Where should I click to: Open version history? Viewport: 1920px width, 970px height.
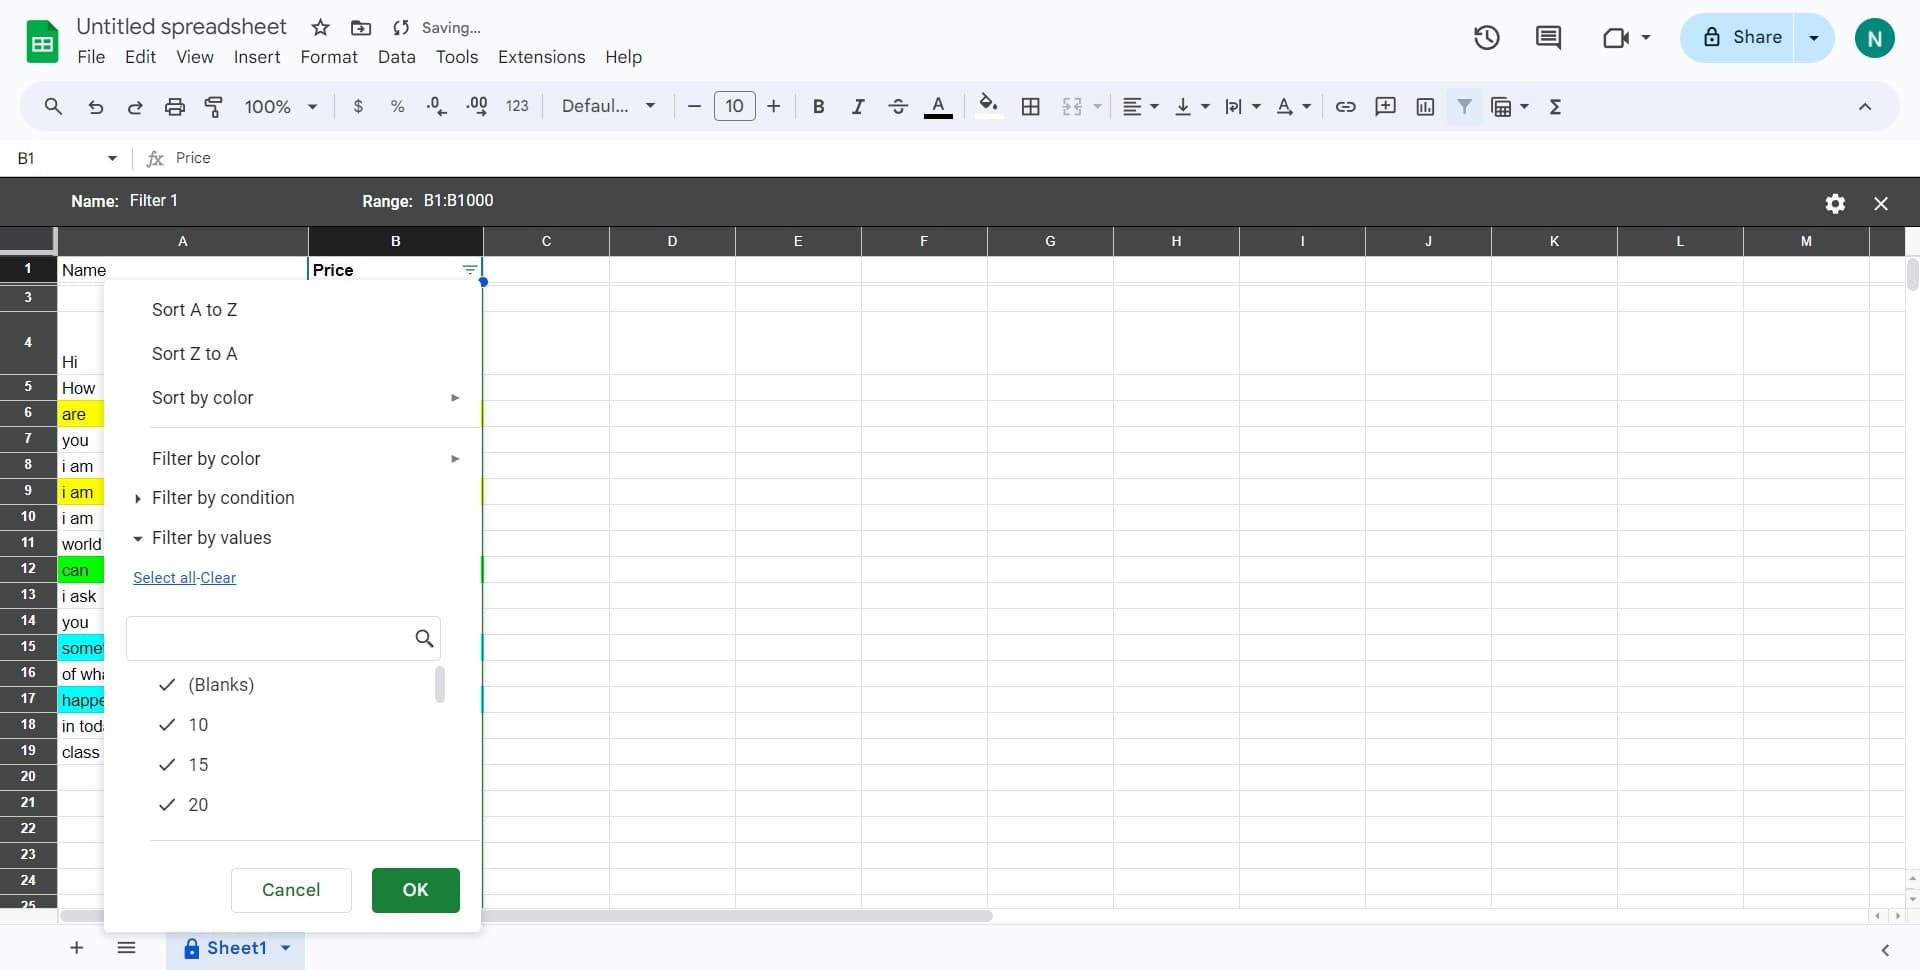1486,37
